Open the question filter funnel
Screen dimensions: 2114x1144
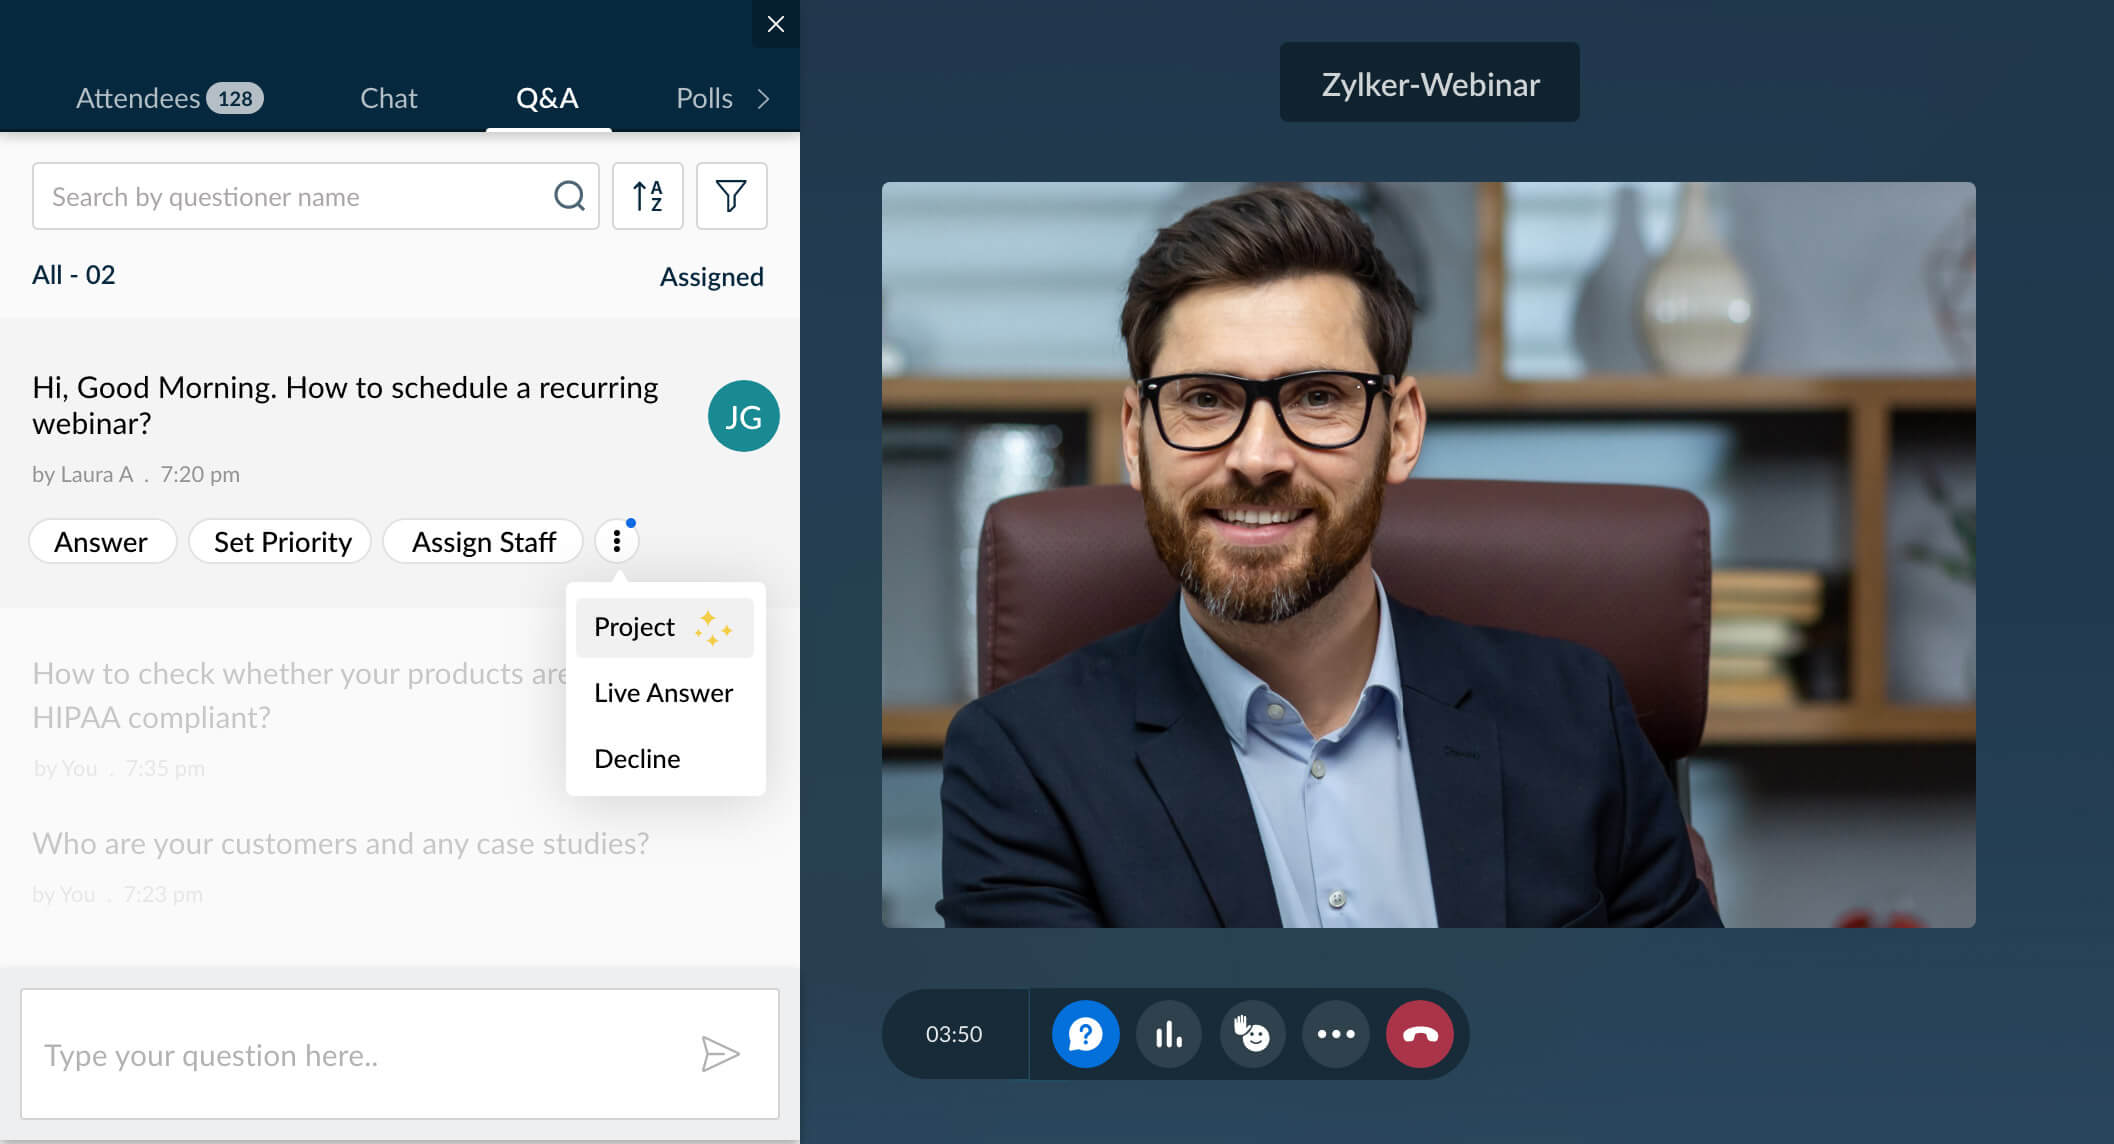click(x=731, y=196)
